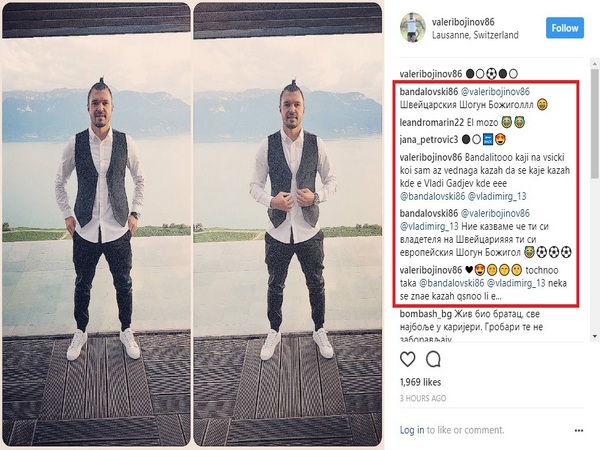Click the @vladimirg_13 mention in the fourth comment

pyautogui.click(x=497, y=196)
